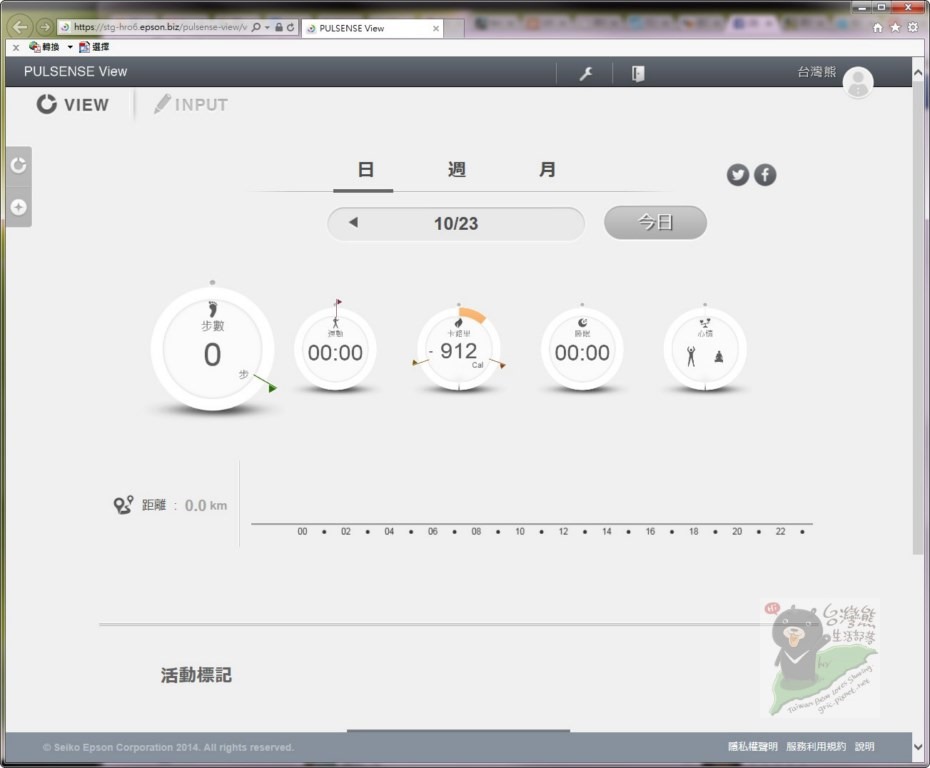Screen dimensions: 930x768
Task: Select the mood 心情 dial
Action: point(705,349)
